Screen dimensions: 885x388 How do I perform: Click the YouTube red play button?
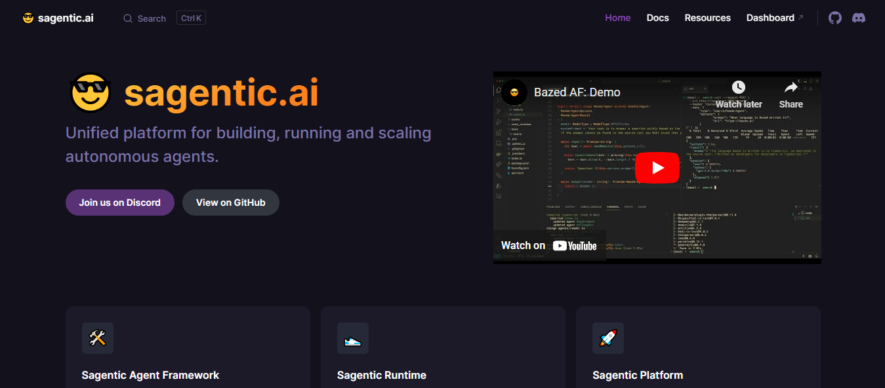[x=657, y=168]
